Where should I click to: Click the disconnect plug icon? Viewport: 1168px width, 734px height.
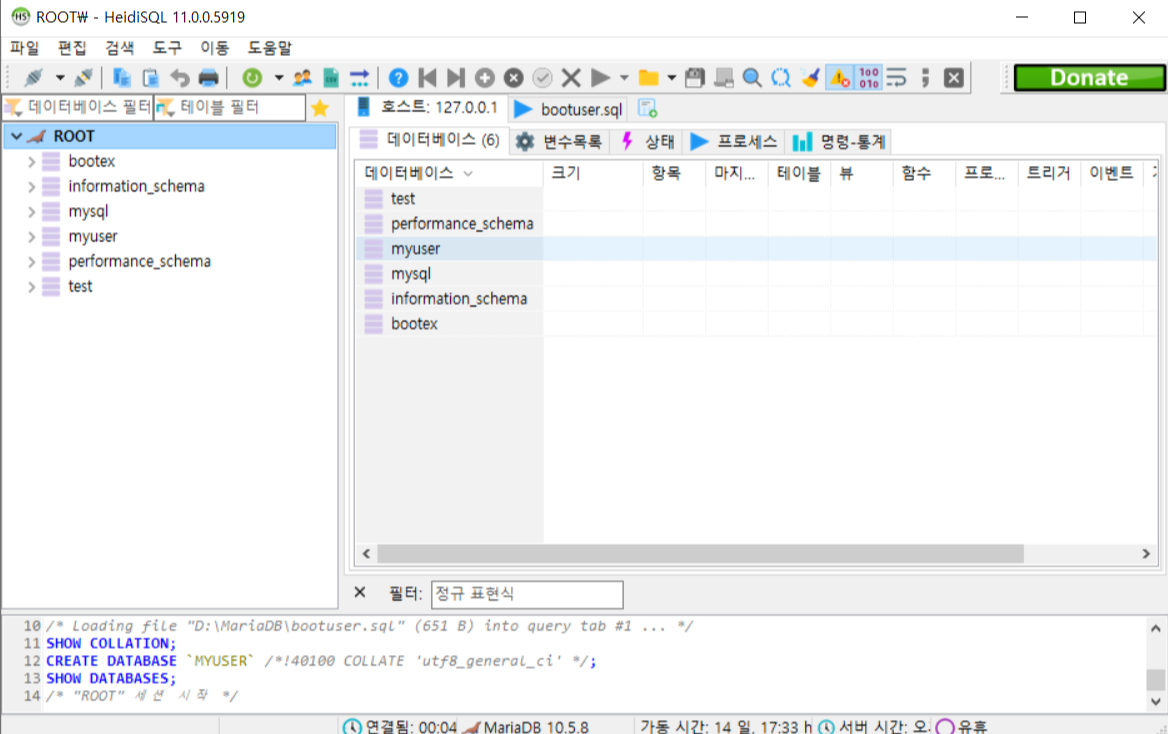click(83, 77)
